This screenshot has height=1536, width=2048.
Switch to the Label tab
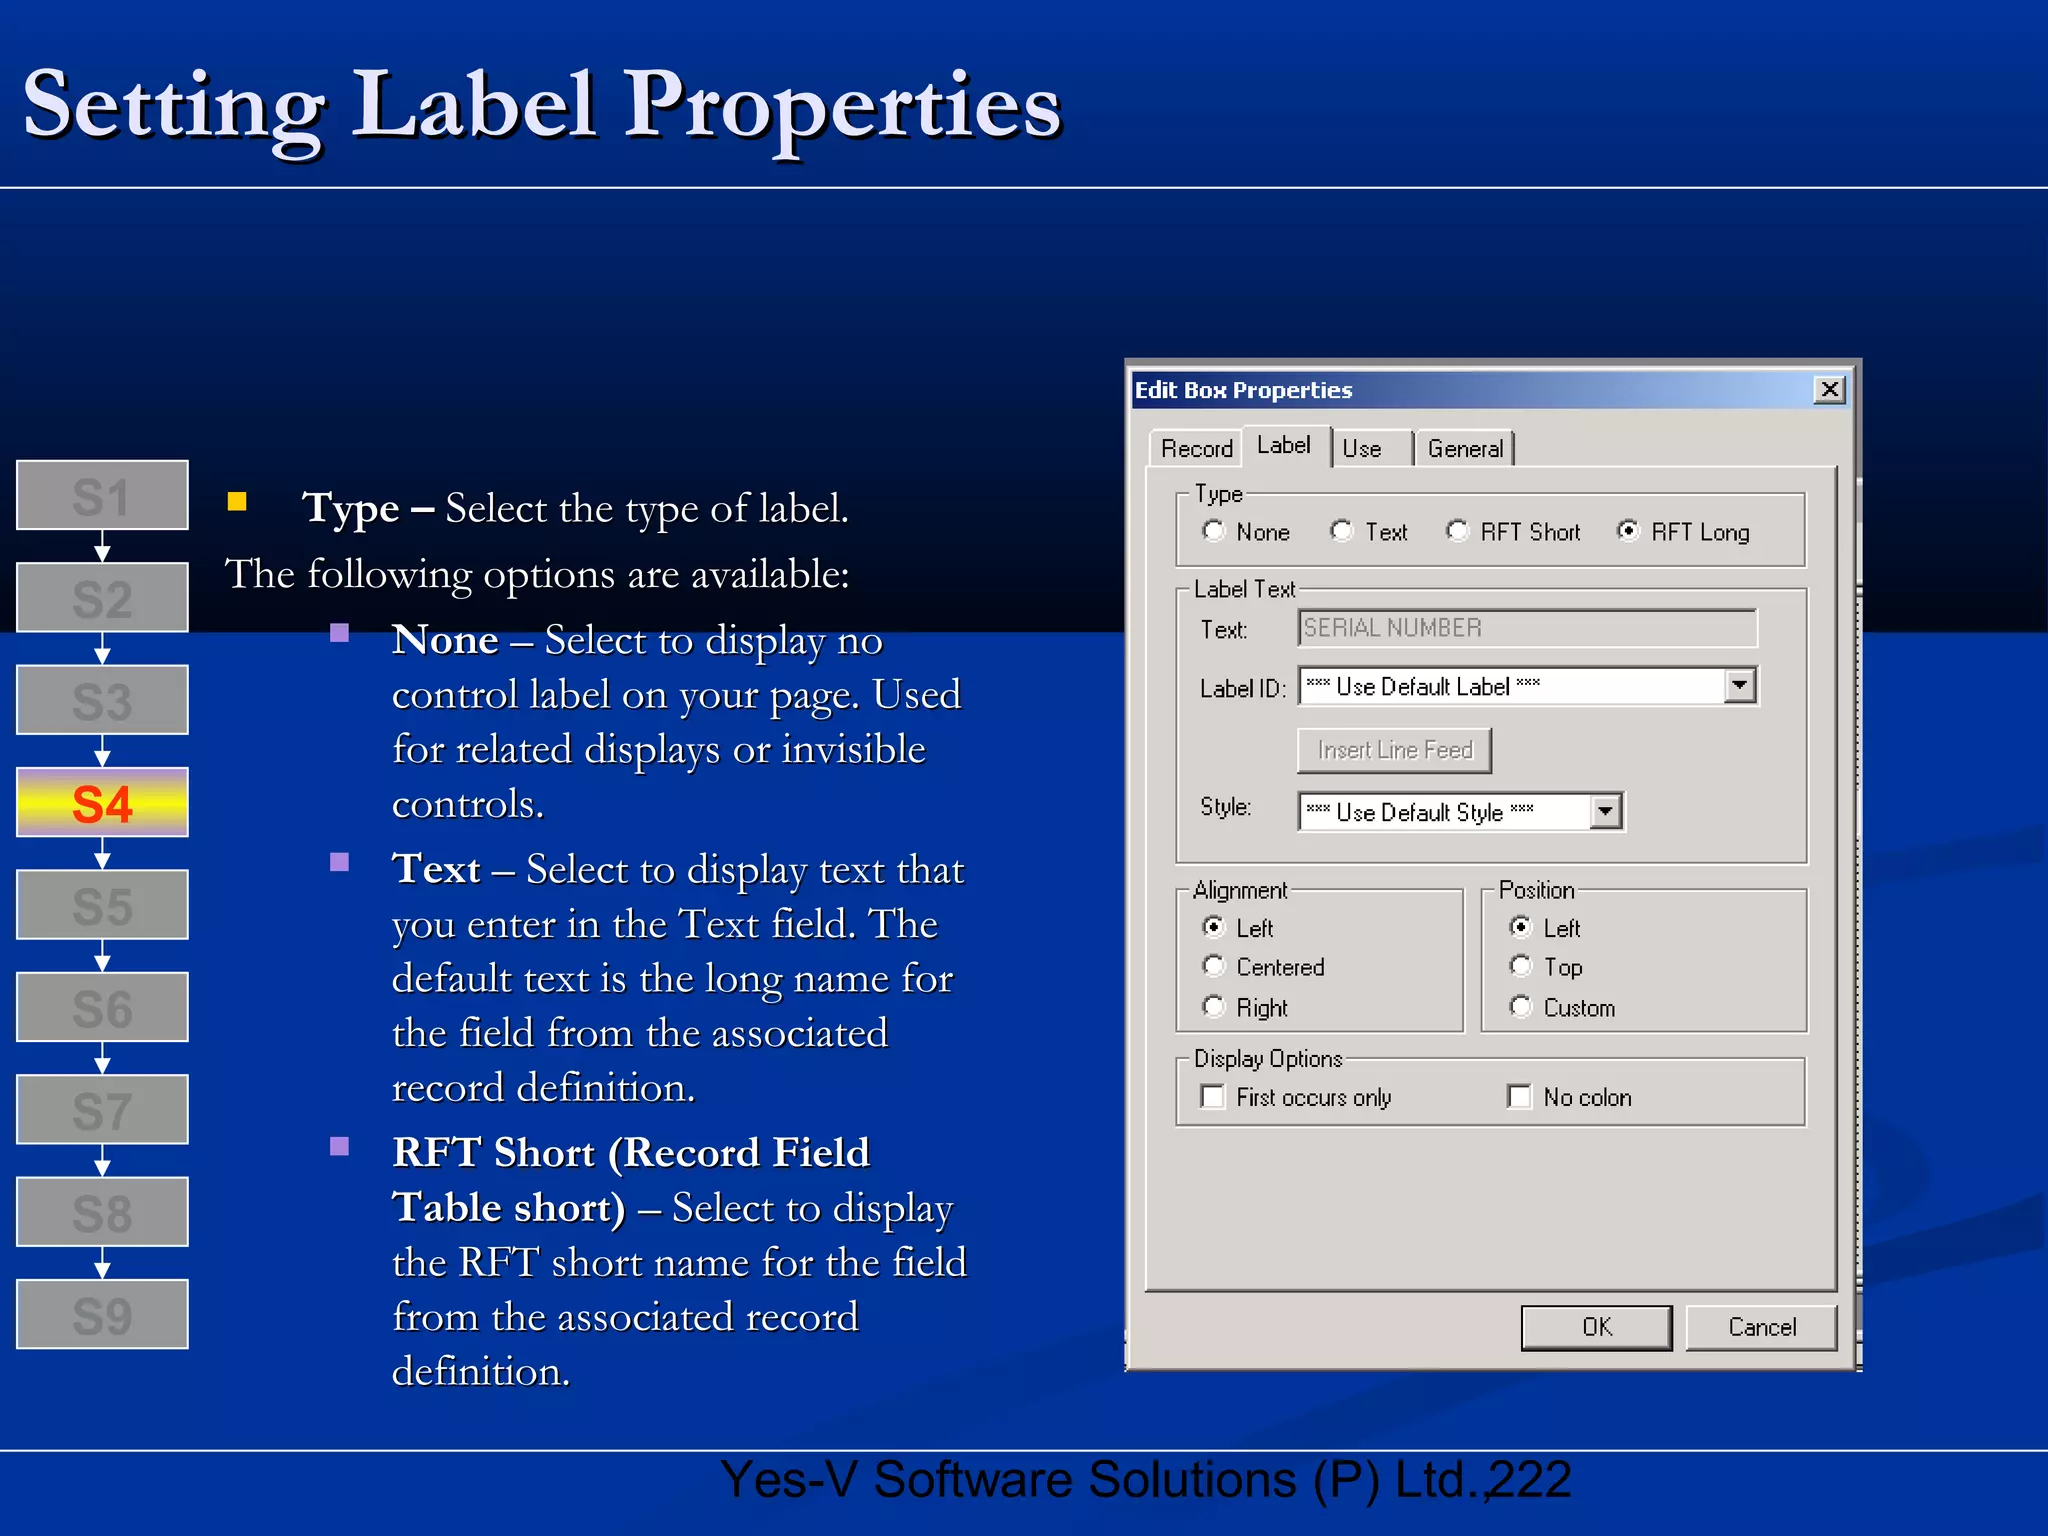(x=1284, y=446)
